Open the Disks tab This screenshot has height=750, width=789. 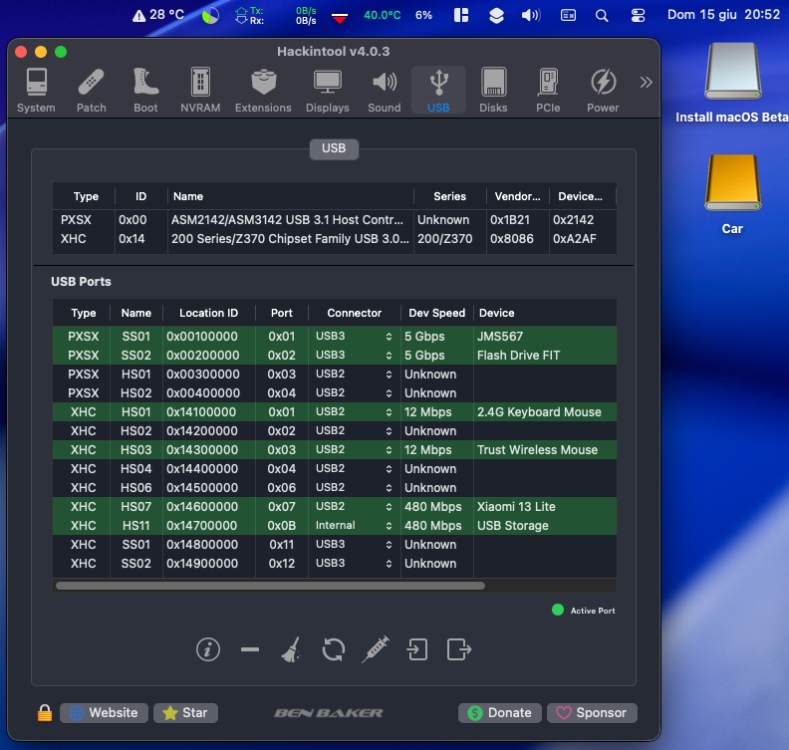(x=493, y=91)
